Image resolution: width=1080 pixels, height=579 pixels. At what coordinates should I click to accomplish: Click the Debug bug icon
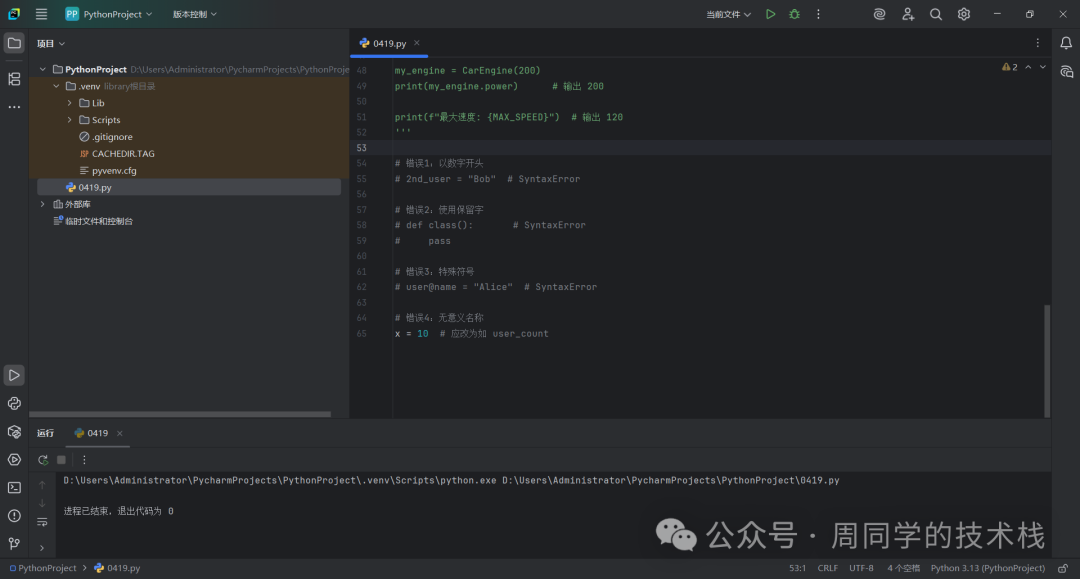794,14
